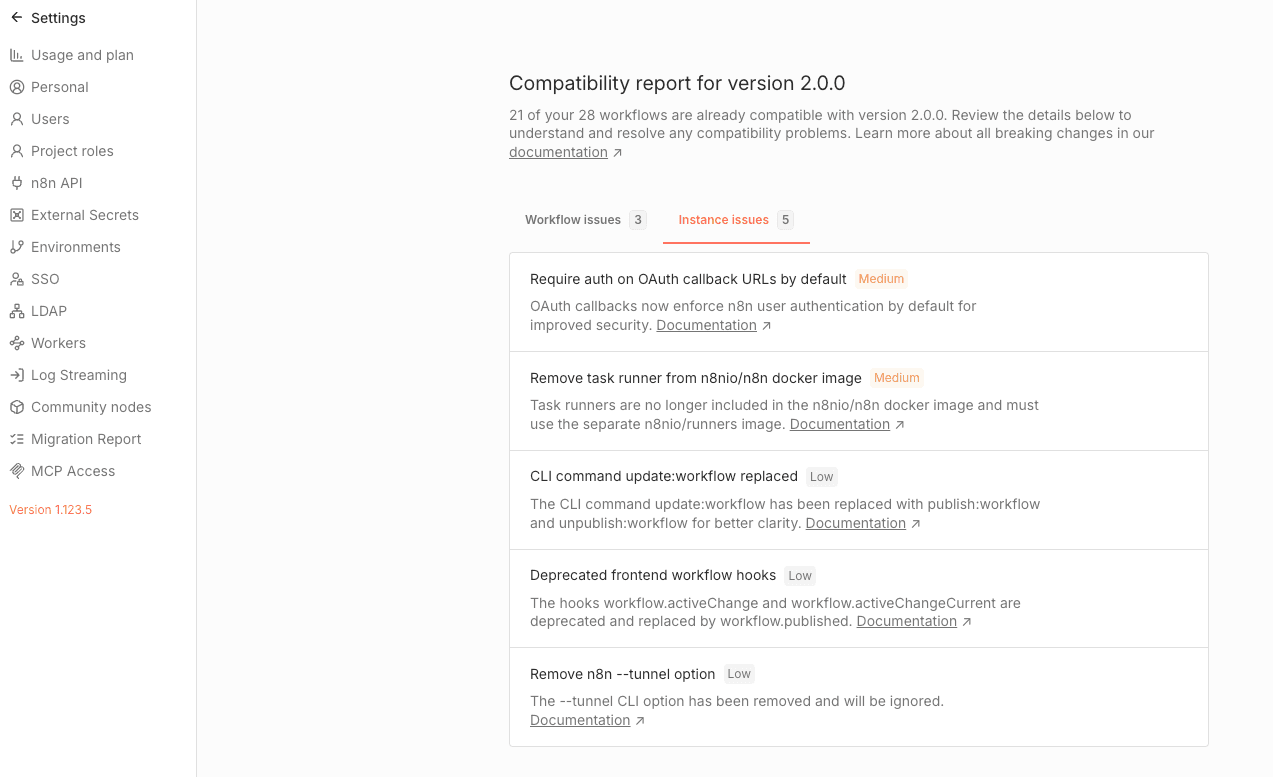
Task: Click the Version 1.123.5 label
Action: tap(50, 509)
